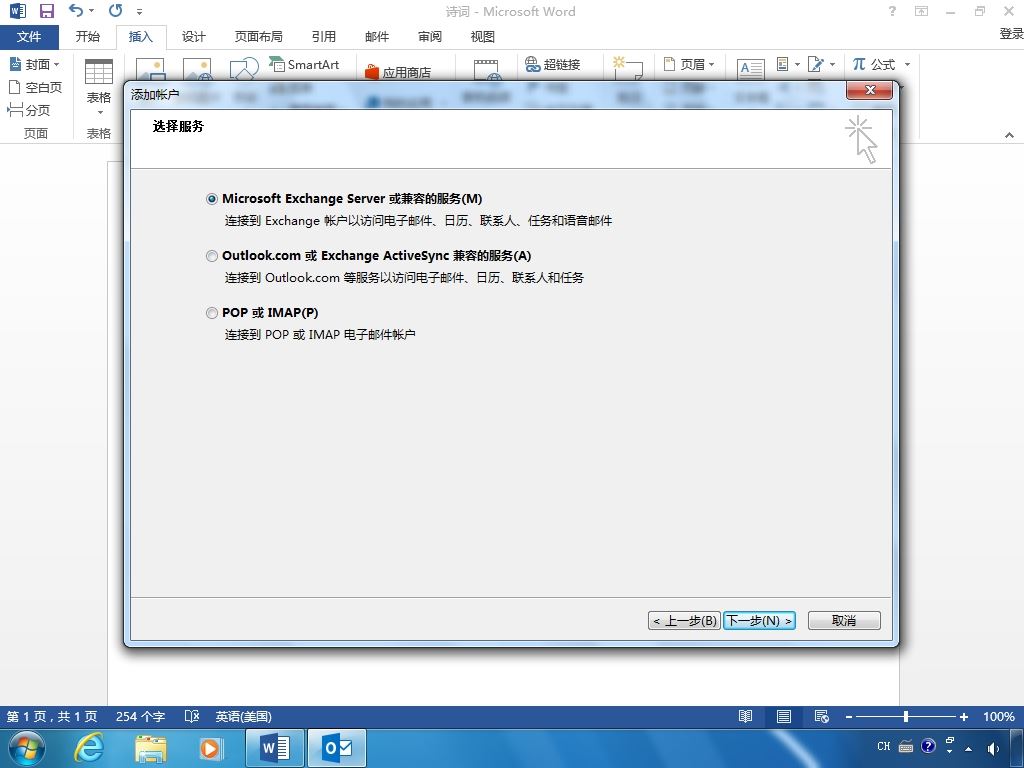Open the Customize Quick Access Toolbar arrow
Screen dimensions: 1024x768
139,12
